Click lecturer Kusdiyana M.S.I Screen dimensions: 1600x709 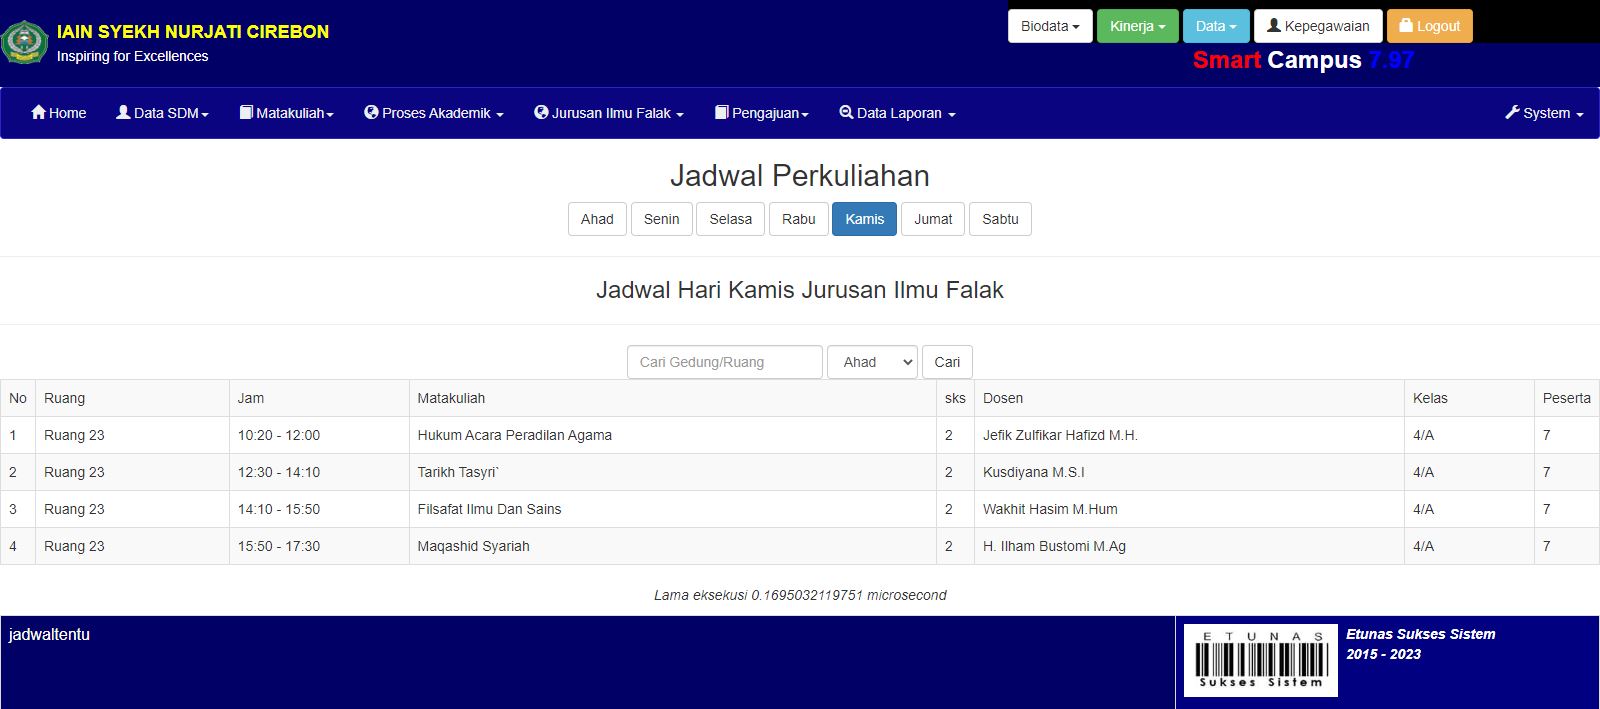tap(1033, 472)
